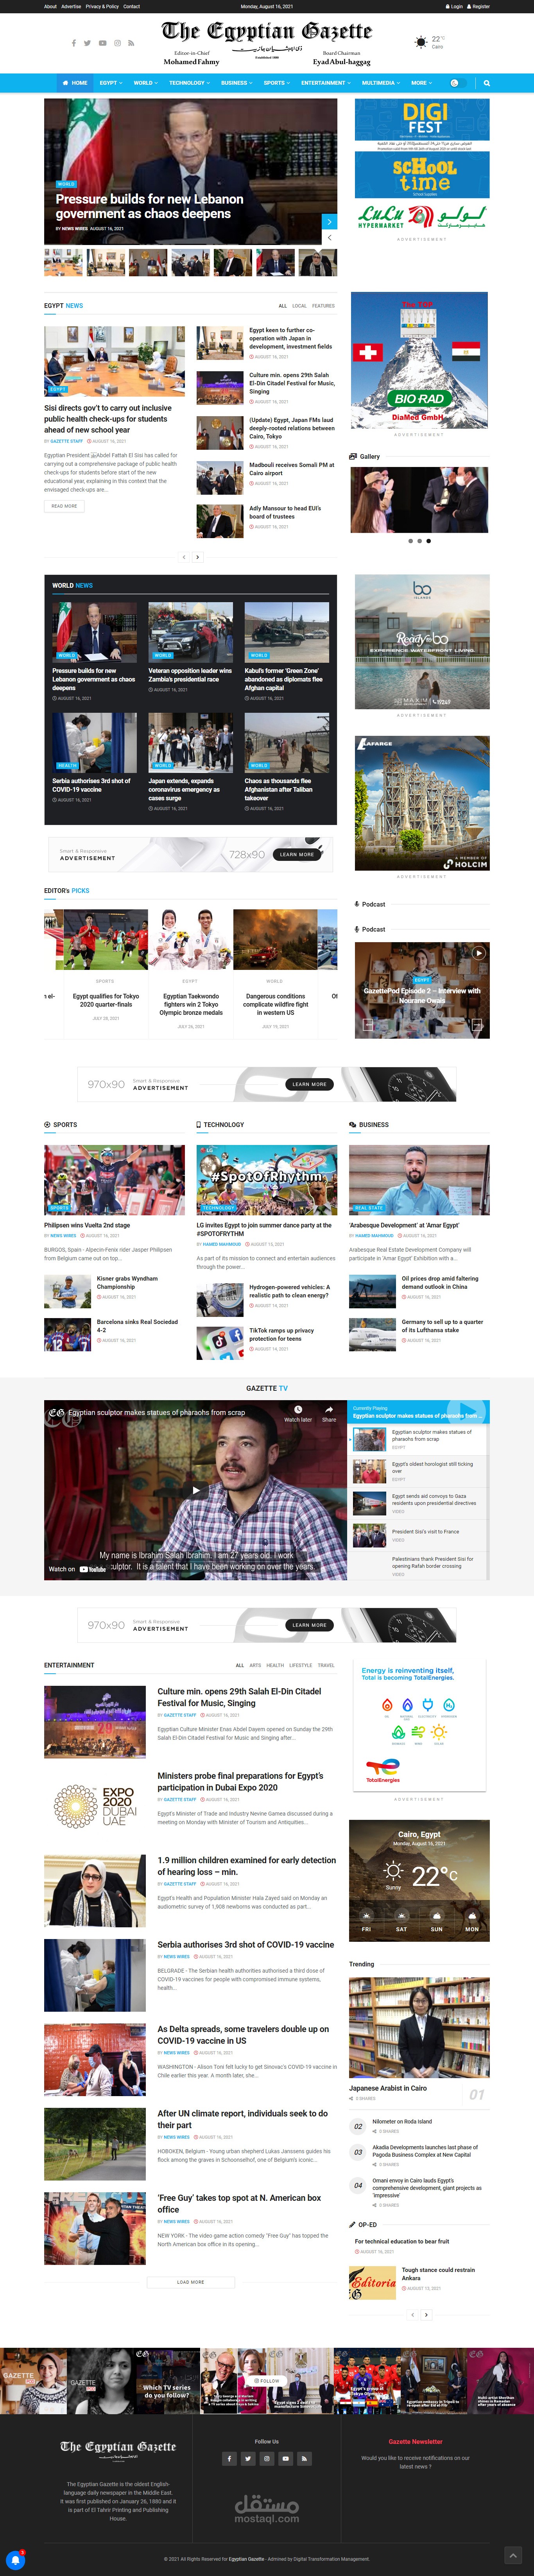
Task: Play the Egyptian sculptor YouTube video
Action: pyautogui.click(x=195, y=1490)
